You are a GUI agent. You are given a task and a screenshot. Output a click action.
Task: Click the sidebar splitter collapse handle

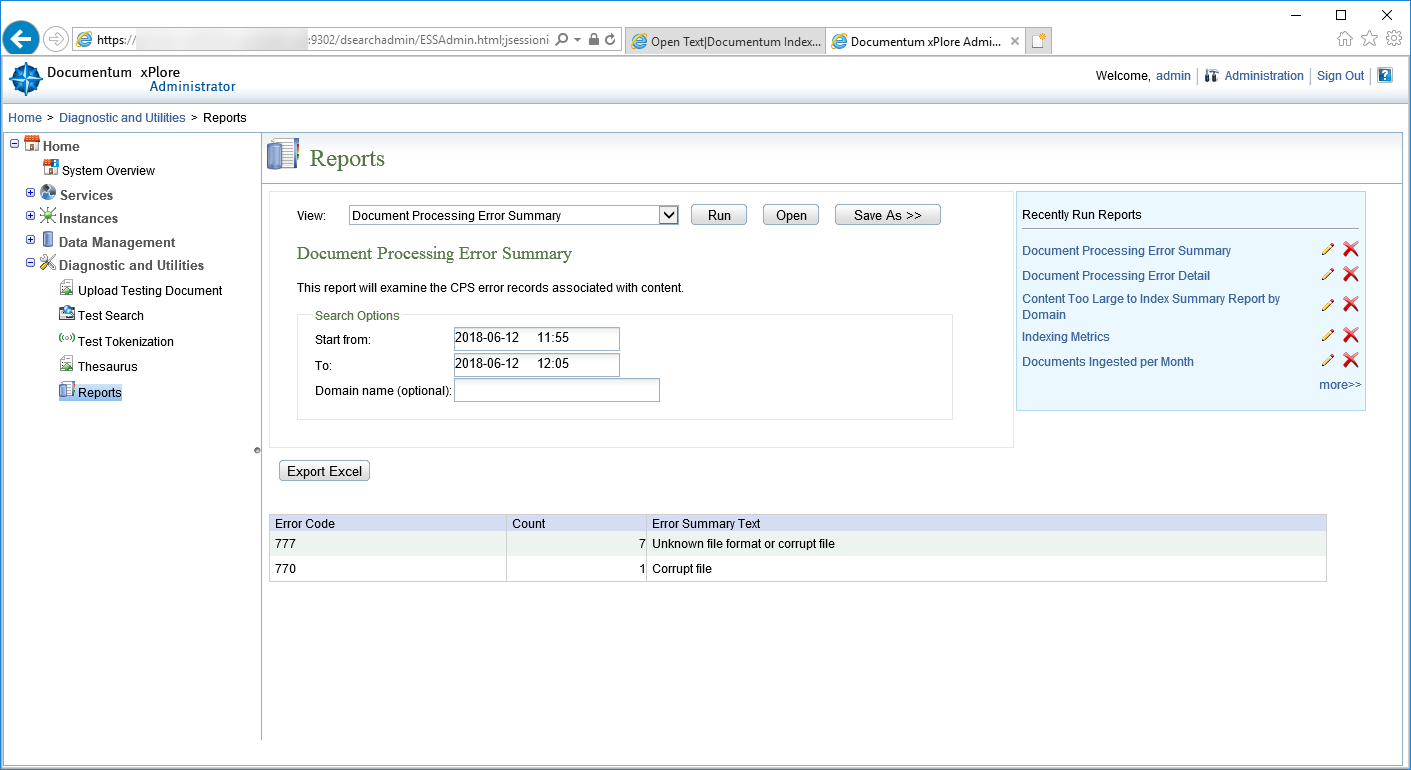coord(257,450)
